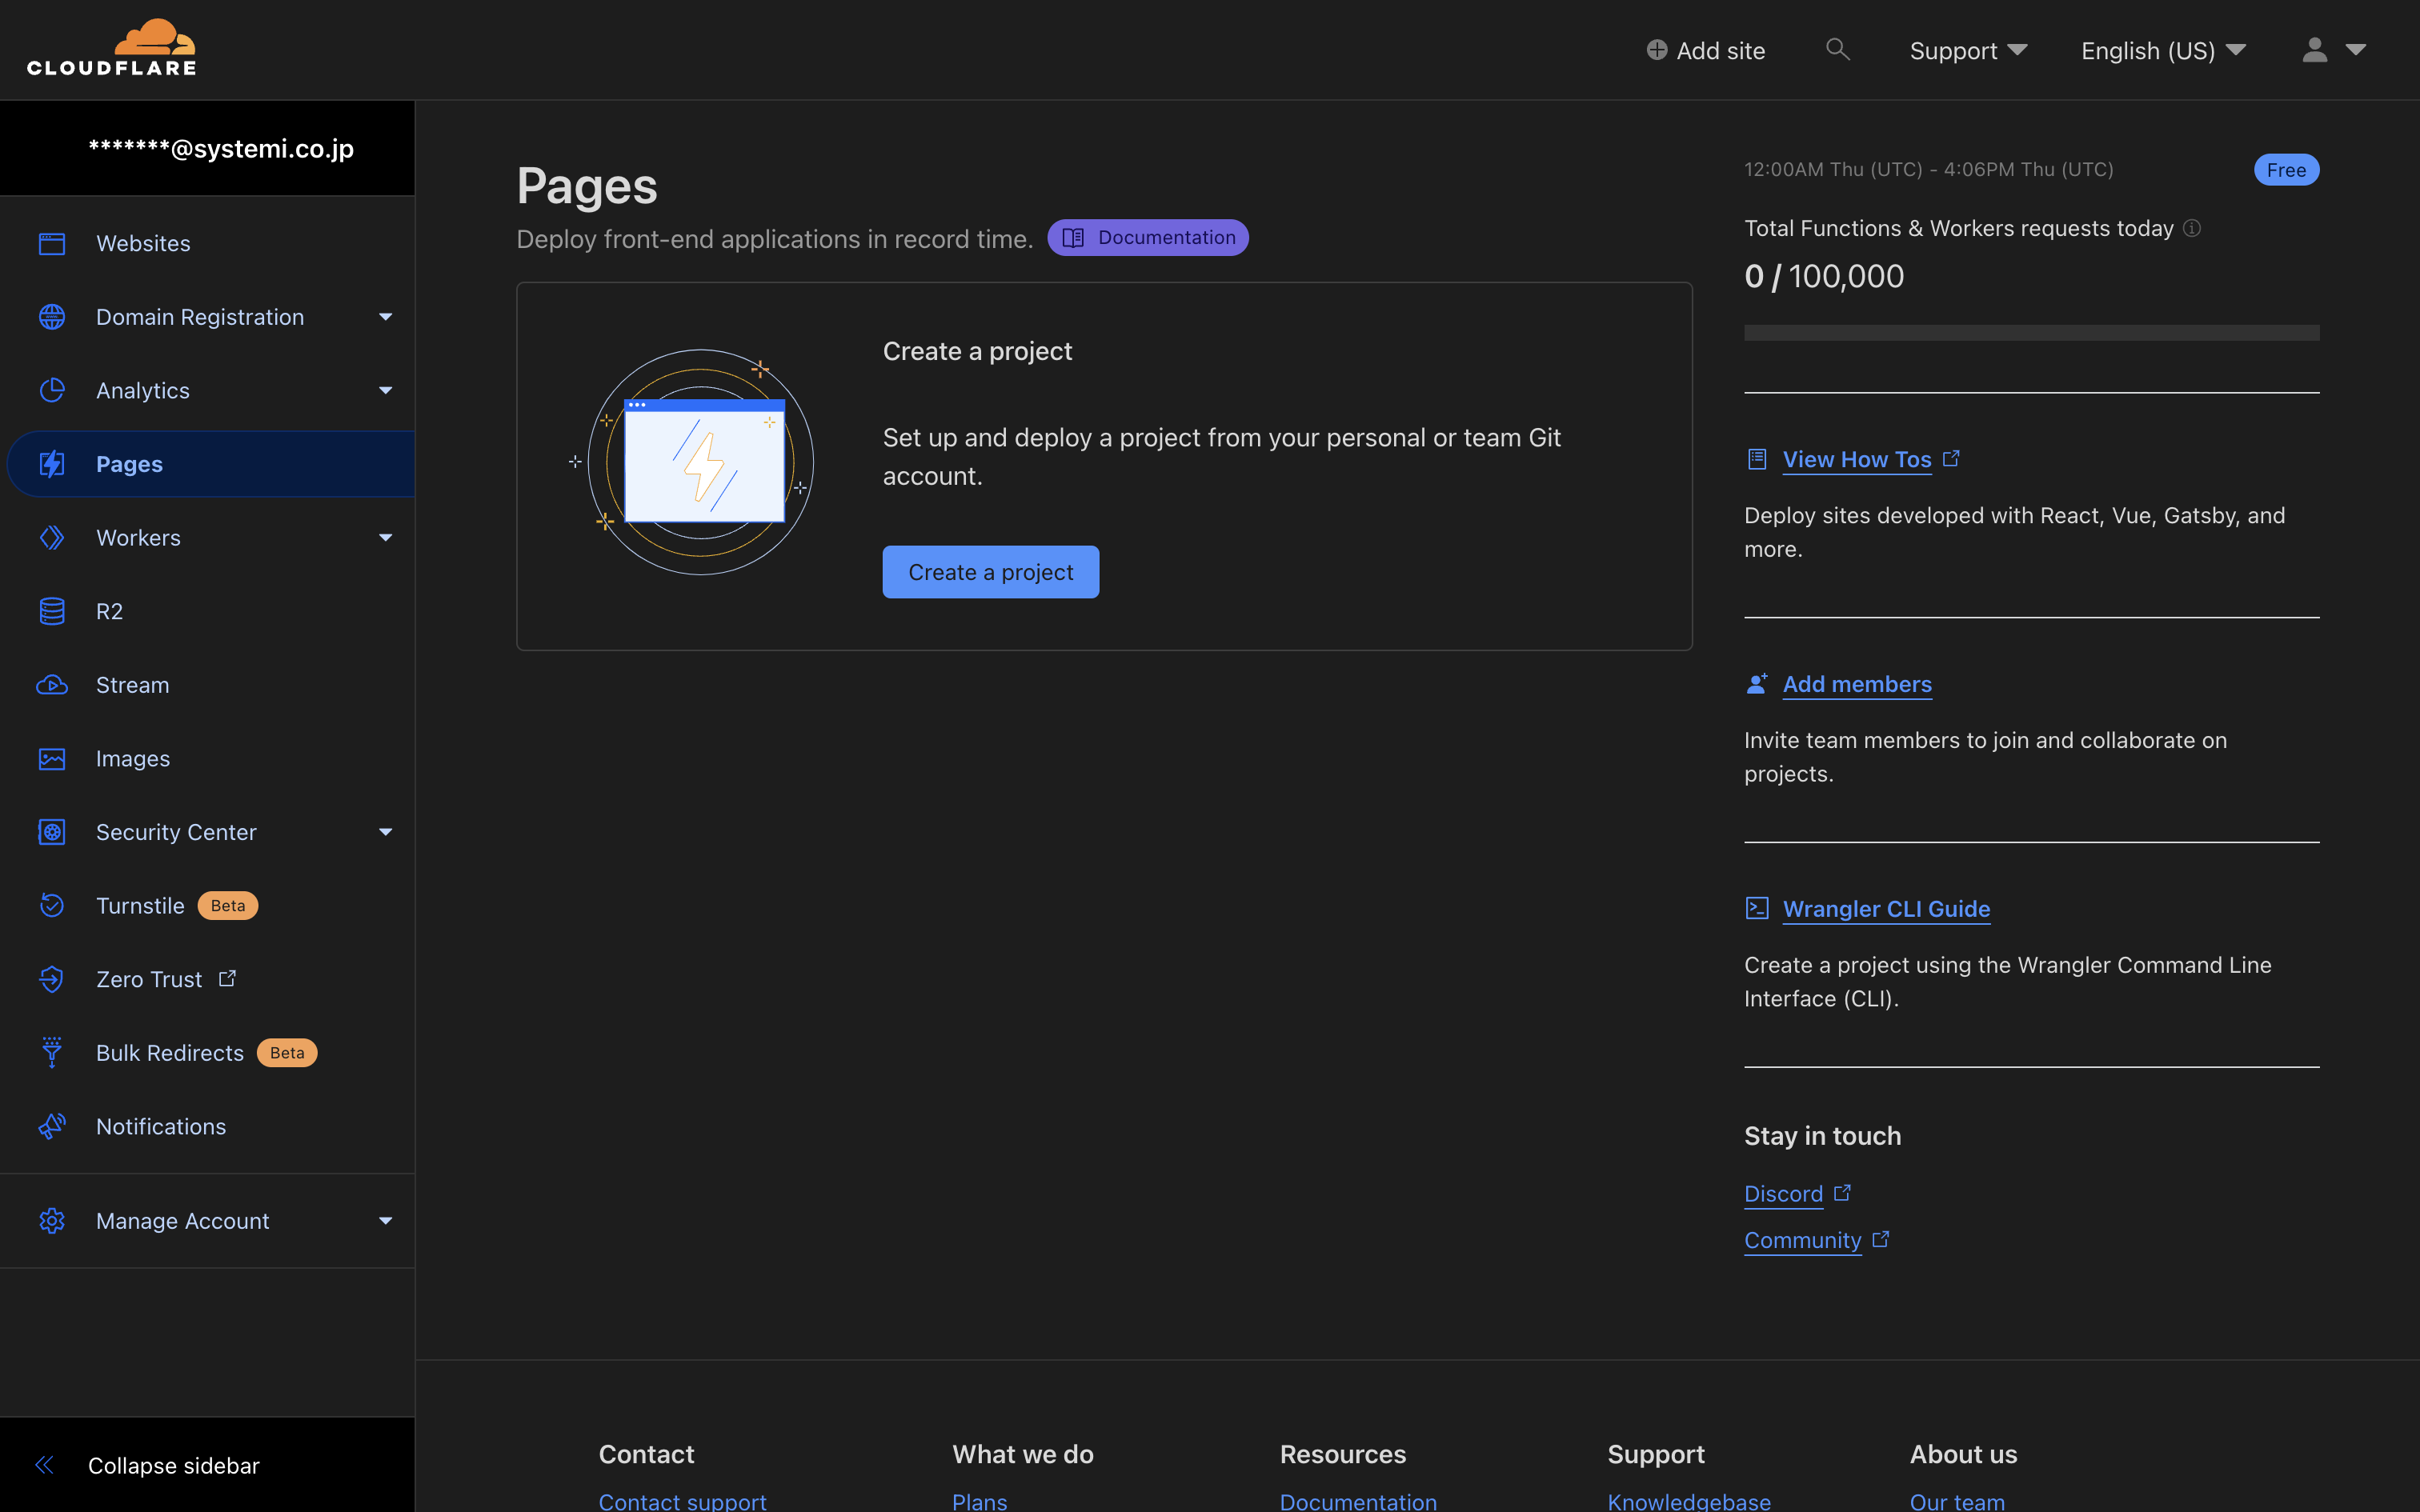
Task: Open the account dropdown arrow at top right
Action: [2356, 50]
